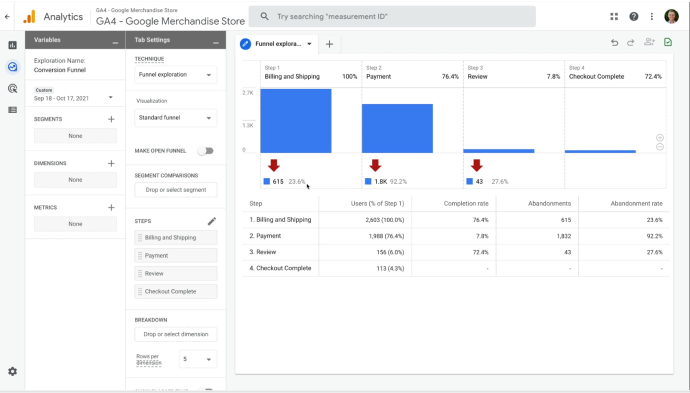Click the Drop or select dimension box

(x=176, y=334)
